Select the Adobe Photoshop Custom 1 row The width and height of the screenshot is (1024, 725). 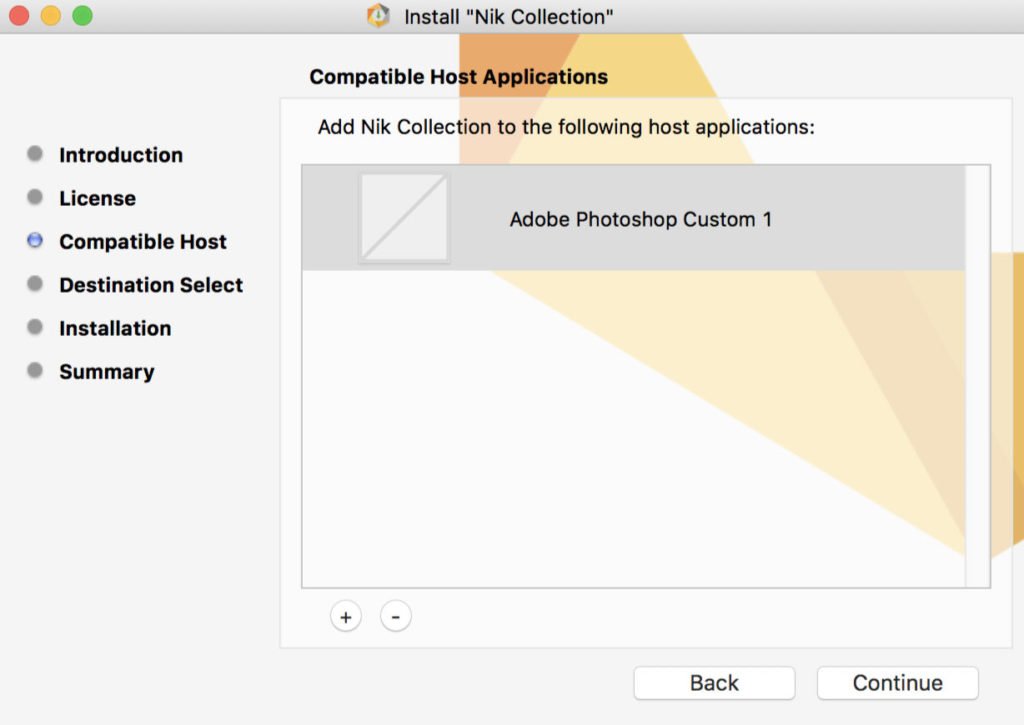(633, 218)
